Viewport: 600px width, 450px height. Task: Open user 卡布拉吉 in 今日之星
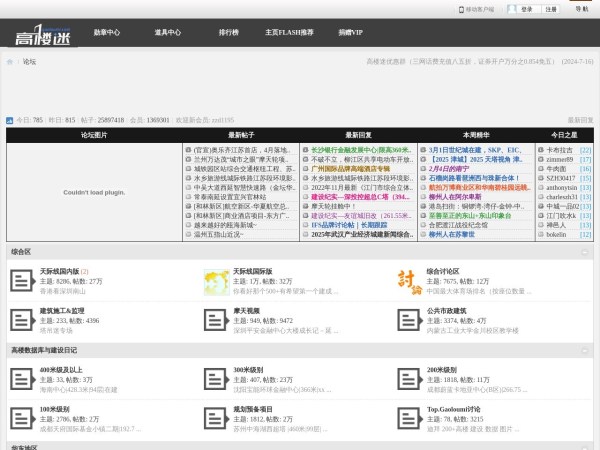(560, 149)
